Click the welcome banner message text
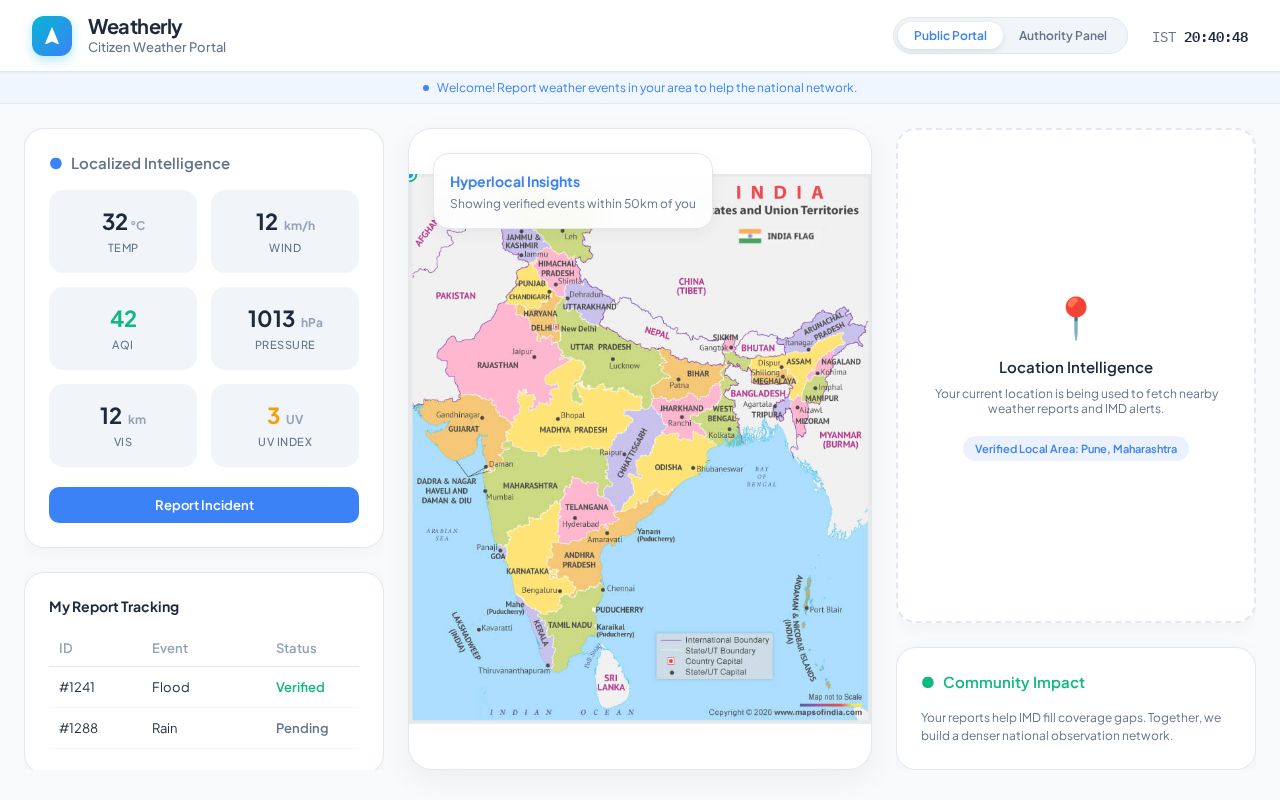 point(647,88)
